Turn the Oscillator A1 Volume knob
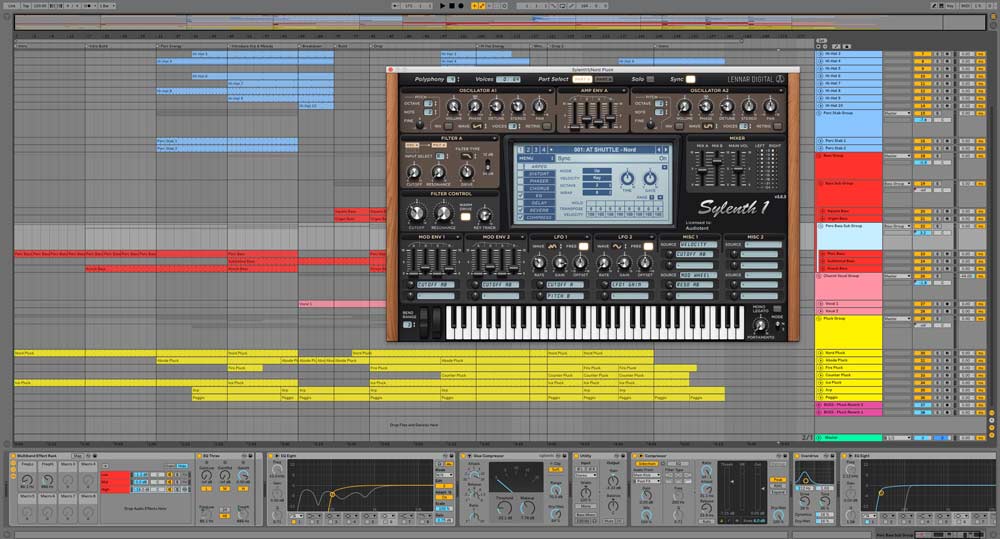Image resolution: width=1000 pixels, height=539 pixels. pos(454,106)
